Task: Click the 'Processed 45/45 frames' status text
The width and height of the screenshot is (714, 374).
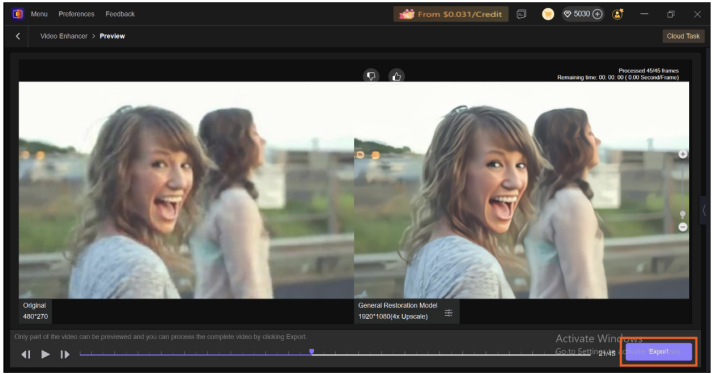Action: point(648,71)
